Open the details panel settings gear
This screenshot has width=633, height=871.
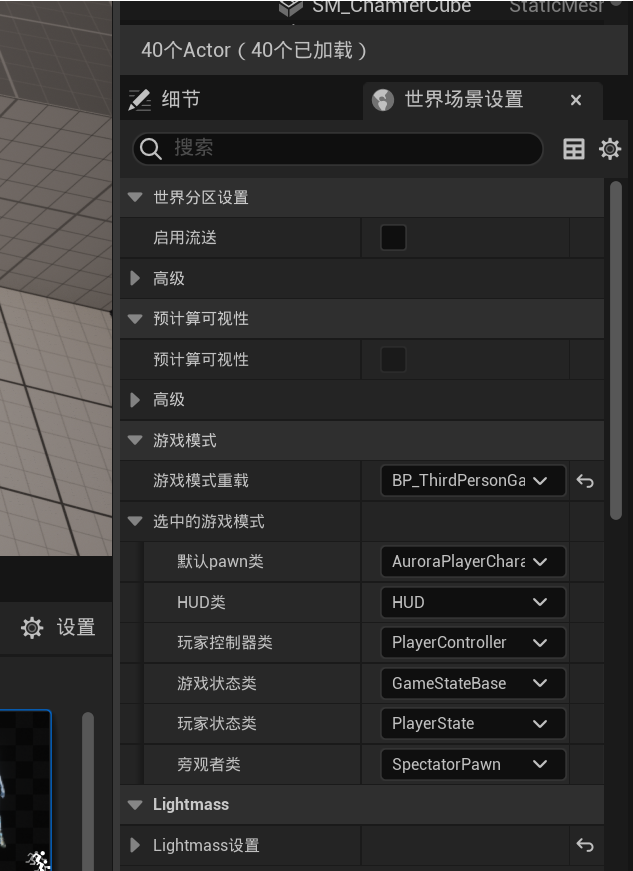coord(610,149)
